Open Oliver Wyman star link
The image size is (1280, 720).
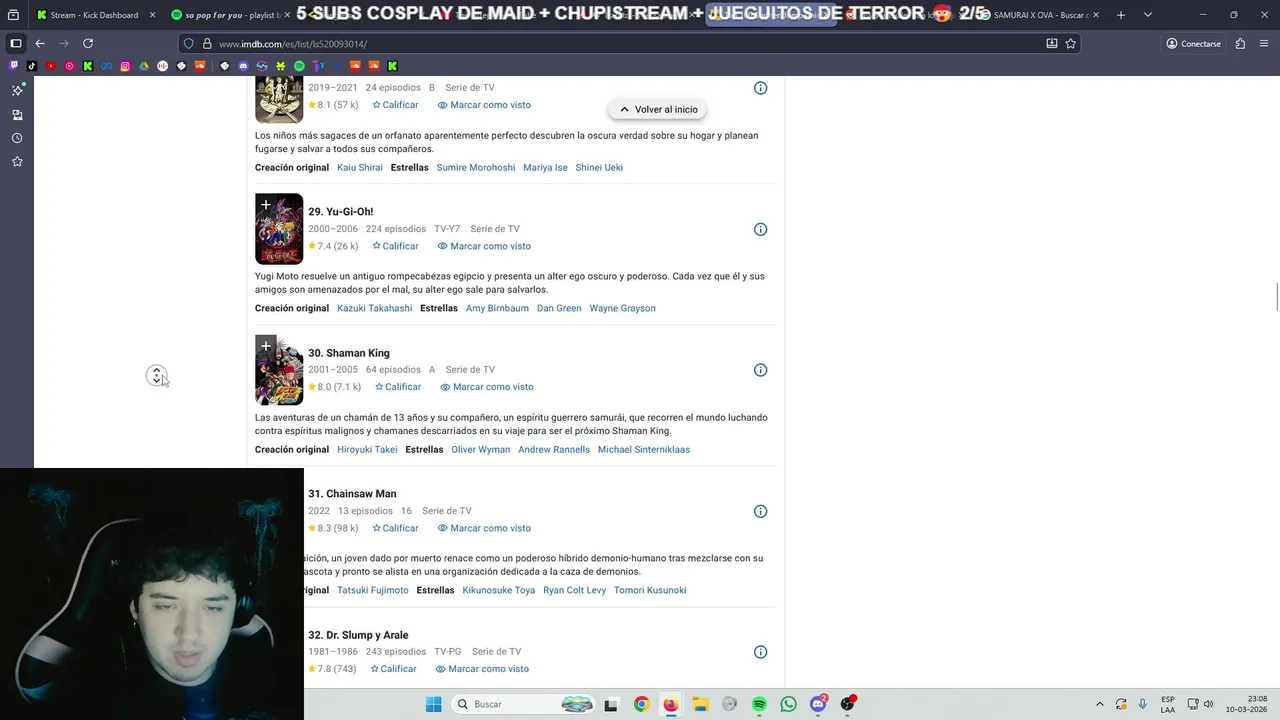pos(480,450)
